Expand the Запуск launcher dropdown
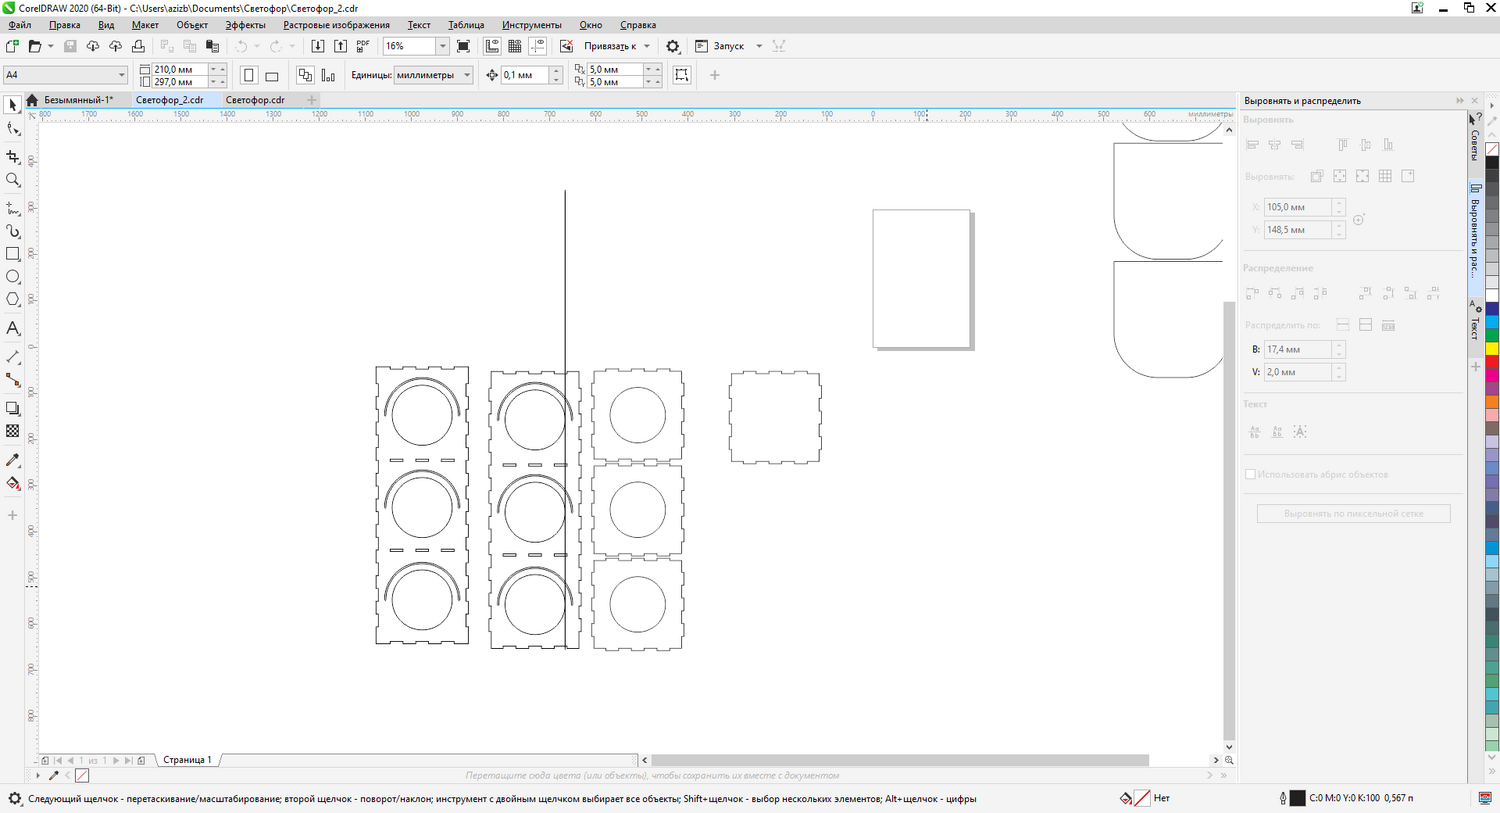The width and height of the screenshot is (1500, 813). click(759, 46)
